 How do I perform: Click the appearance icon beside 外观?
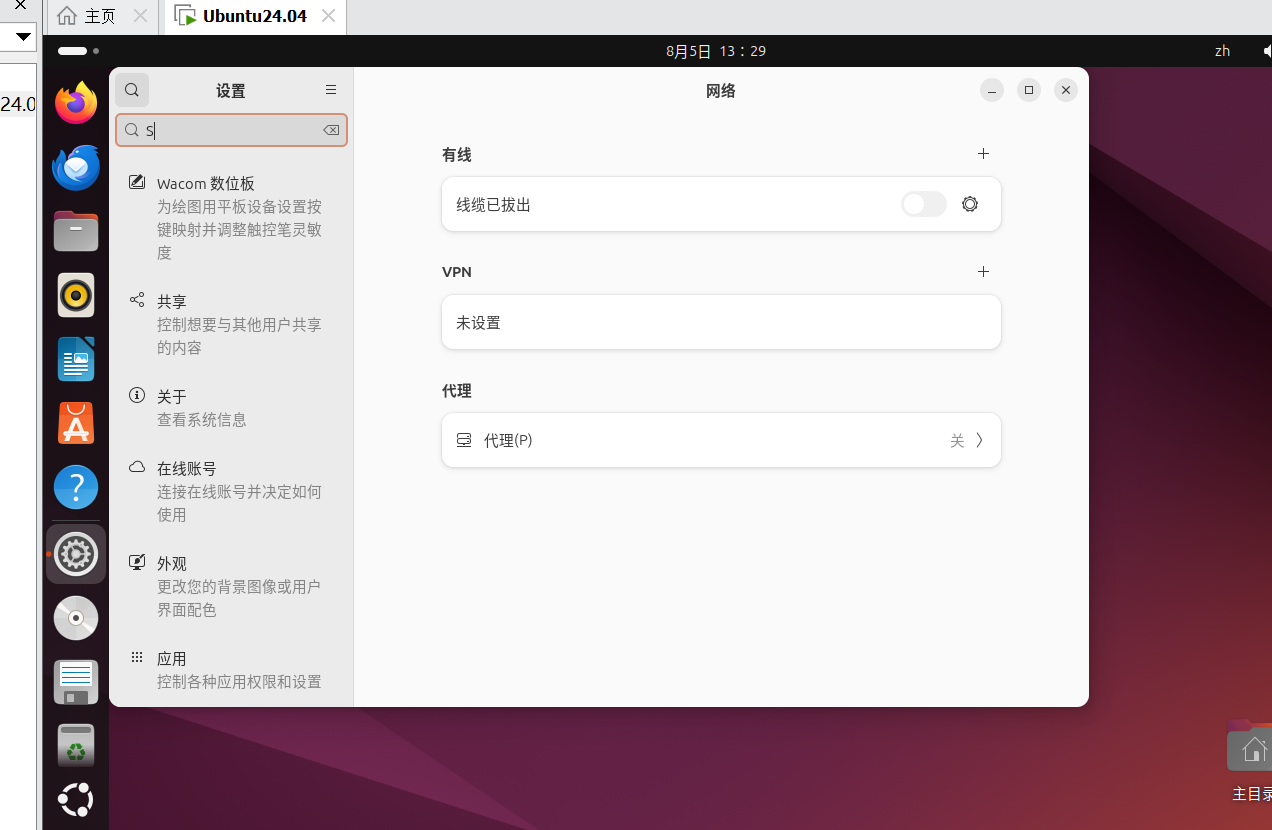coord(137,563)
